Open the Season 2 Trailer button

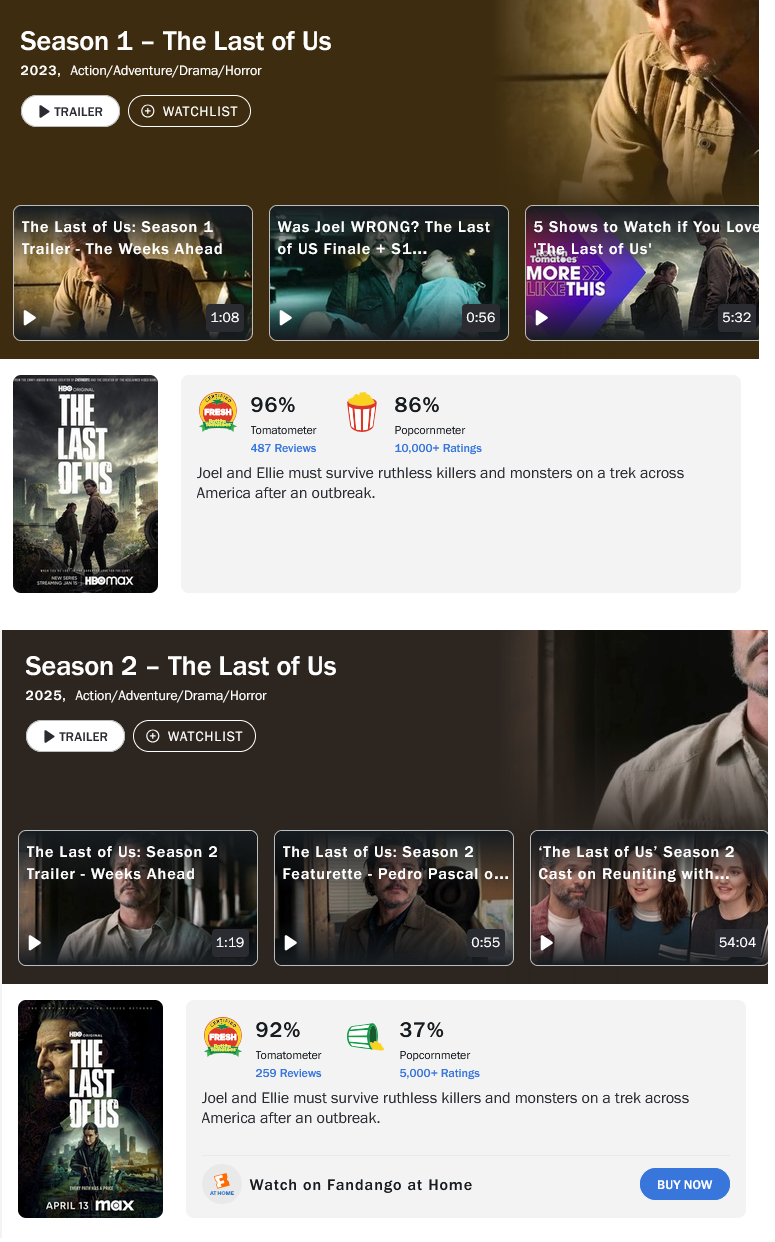(x=75, y=736)
